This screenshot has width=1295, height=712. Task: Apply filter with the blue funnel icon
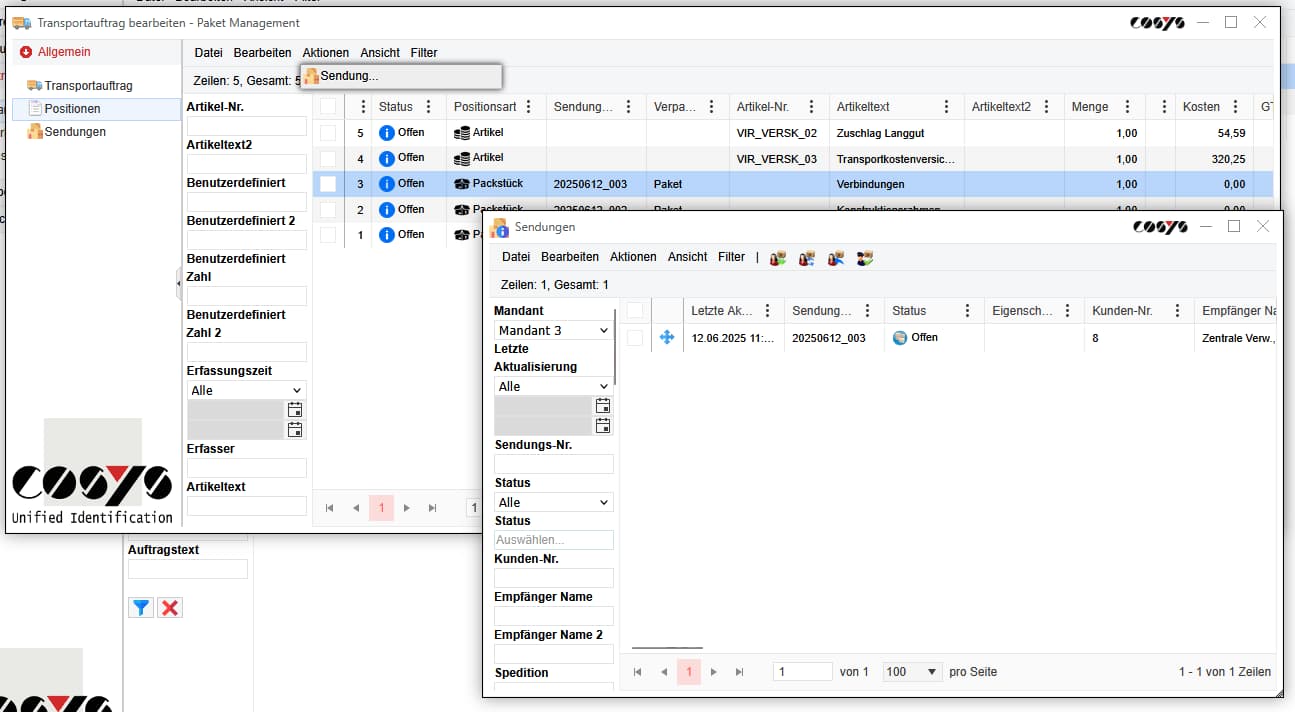[141, 607]
